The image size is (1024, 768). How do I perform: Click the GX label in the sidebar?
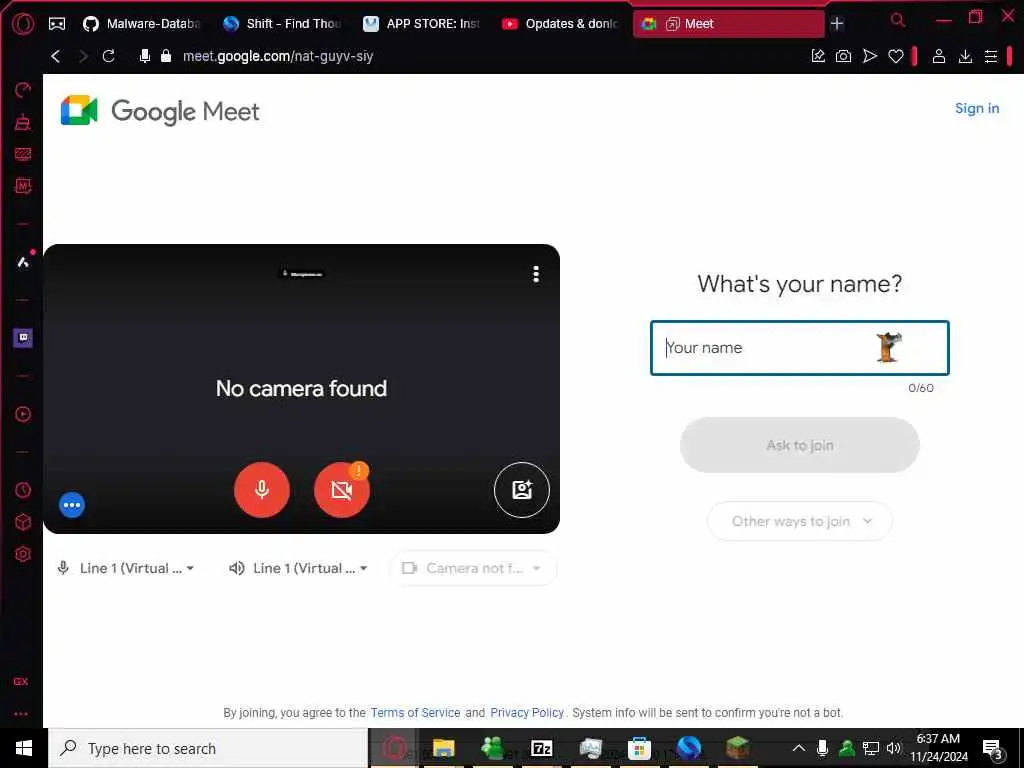pos(21,681)
